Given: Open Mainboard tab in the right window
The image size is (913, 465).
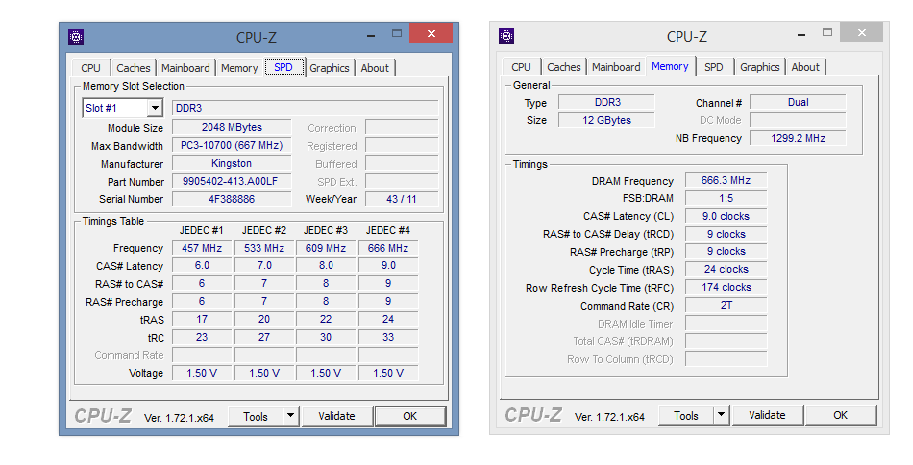Looking at the screenshot, I should (616, 67).
